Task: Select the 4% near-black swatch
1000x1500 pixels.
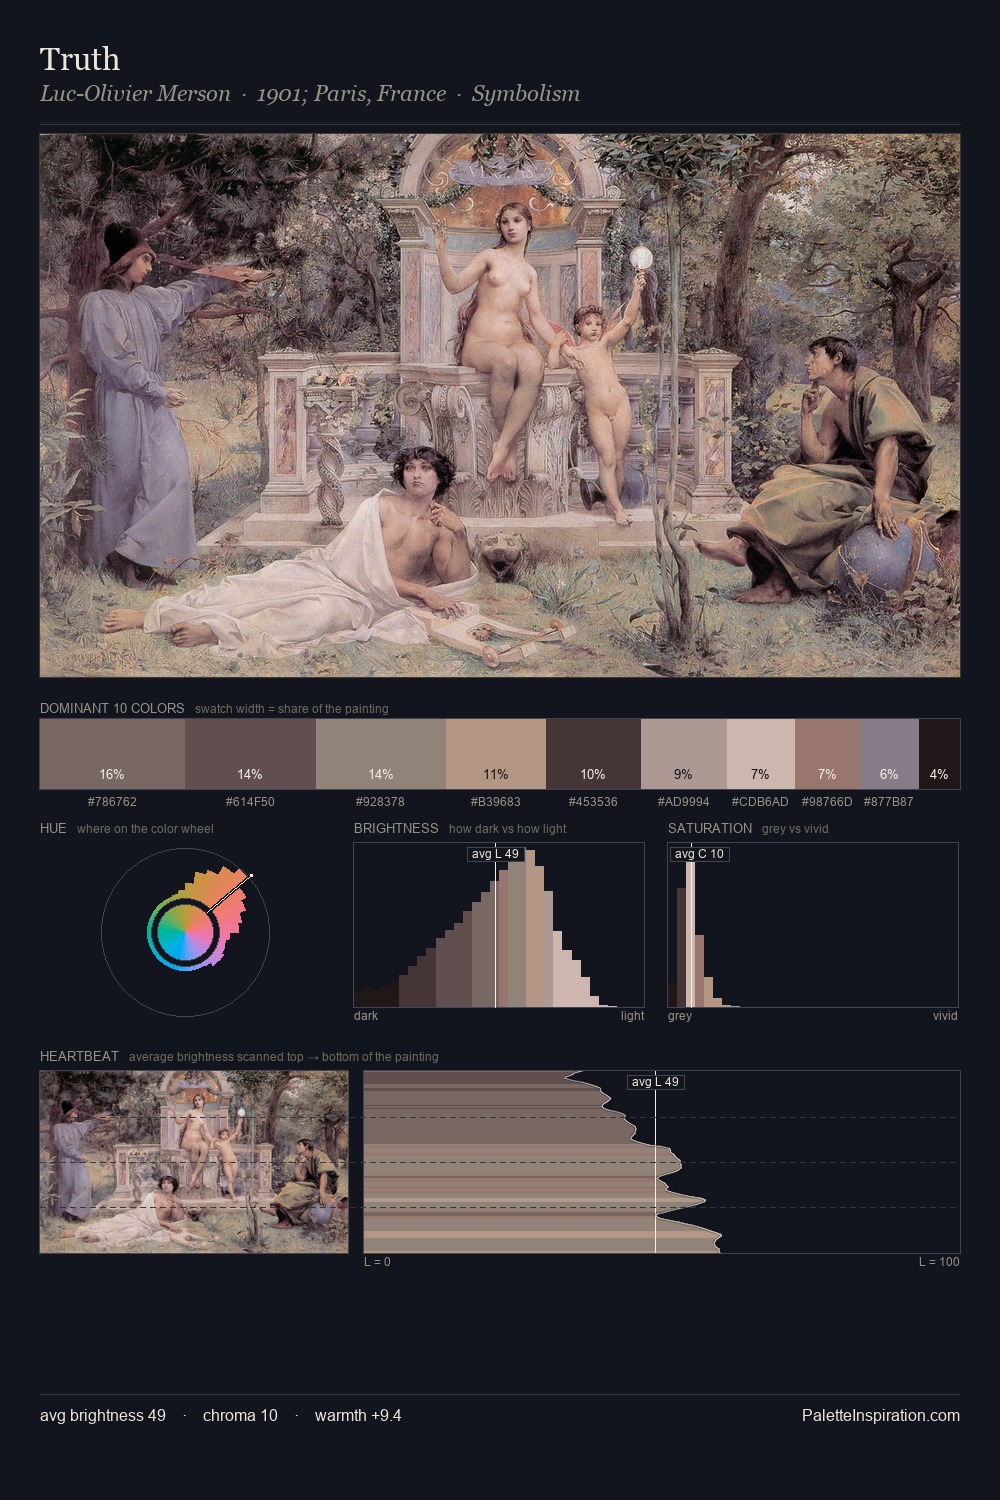Action: tap(939, 754)
